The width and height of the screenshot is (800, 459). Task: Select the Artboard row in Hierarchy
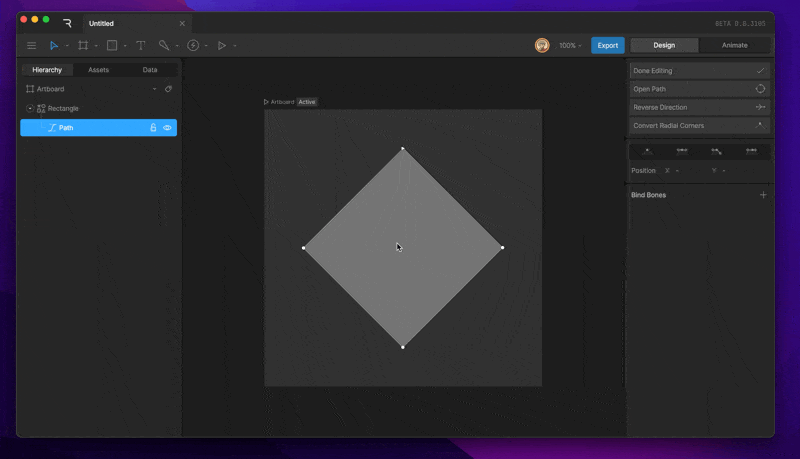click(98, 89)
